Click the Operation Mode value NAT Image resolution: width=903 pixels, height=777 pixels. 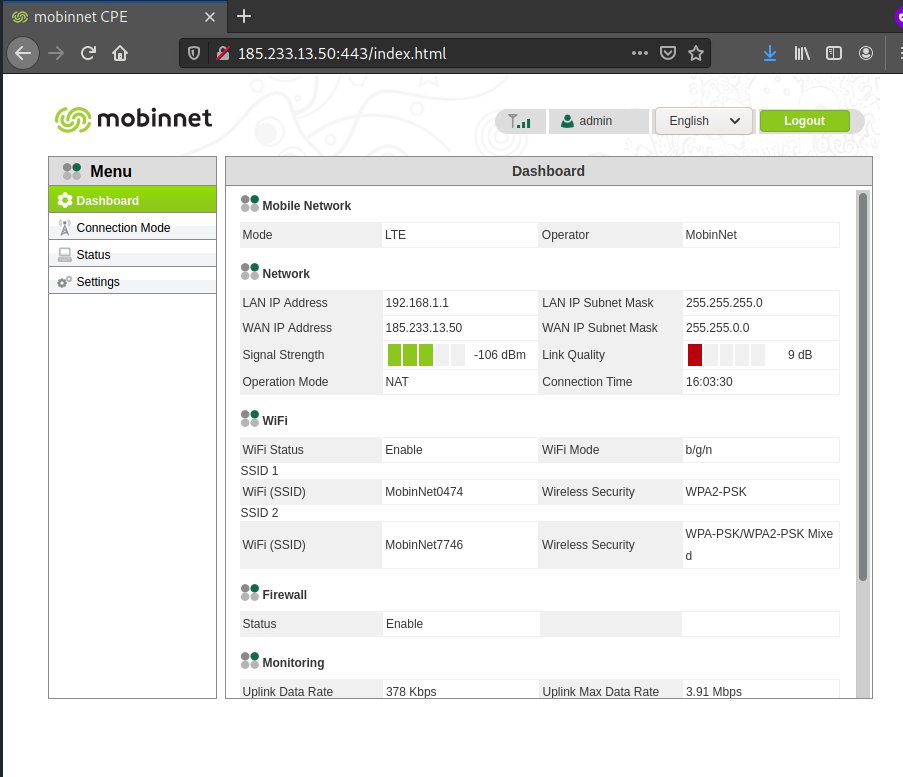point(397,382)
